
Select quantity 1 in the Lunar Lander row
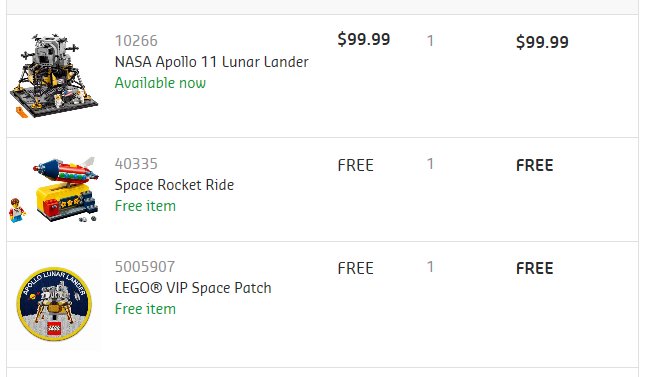(430, 41)
